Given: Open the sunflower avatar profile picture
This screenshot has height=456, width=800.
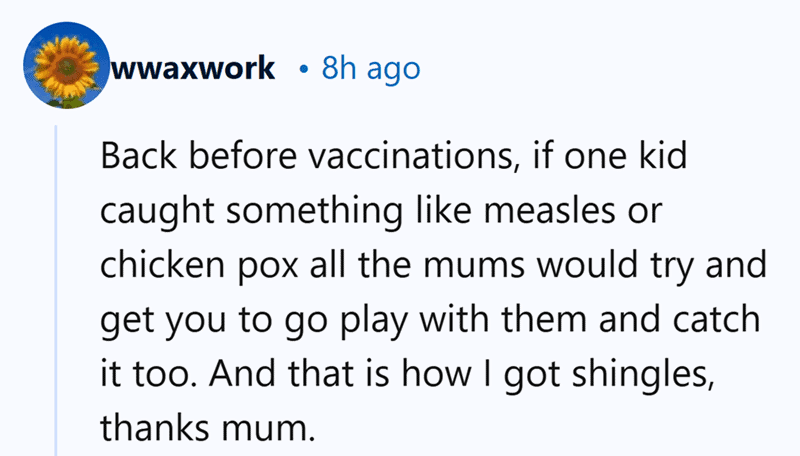Looking at the screenshot, I should [66, 65].
